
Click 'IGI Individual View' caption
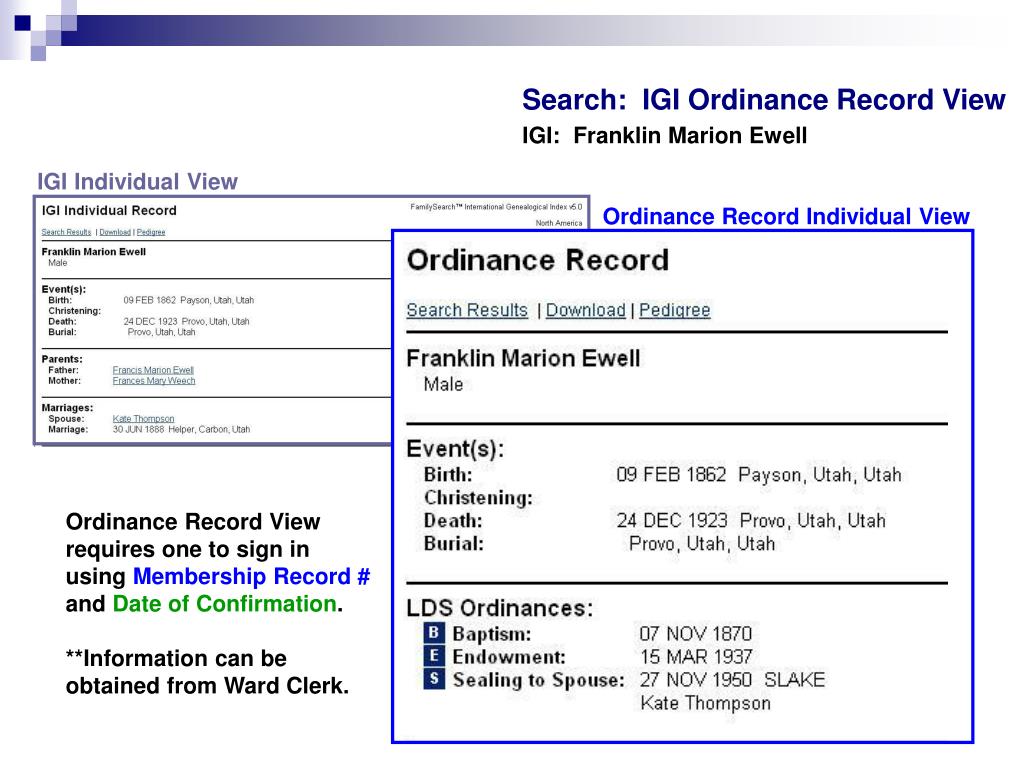[x=137, y=181]
